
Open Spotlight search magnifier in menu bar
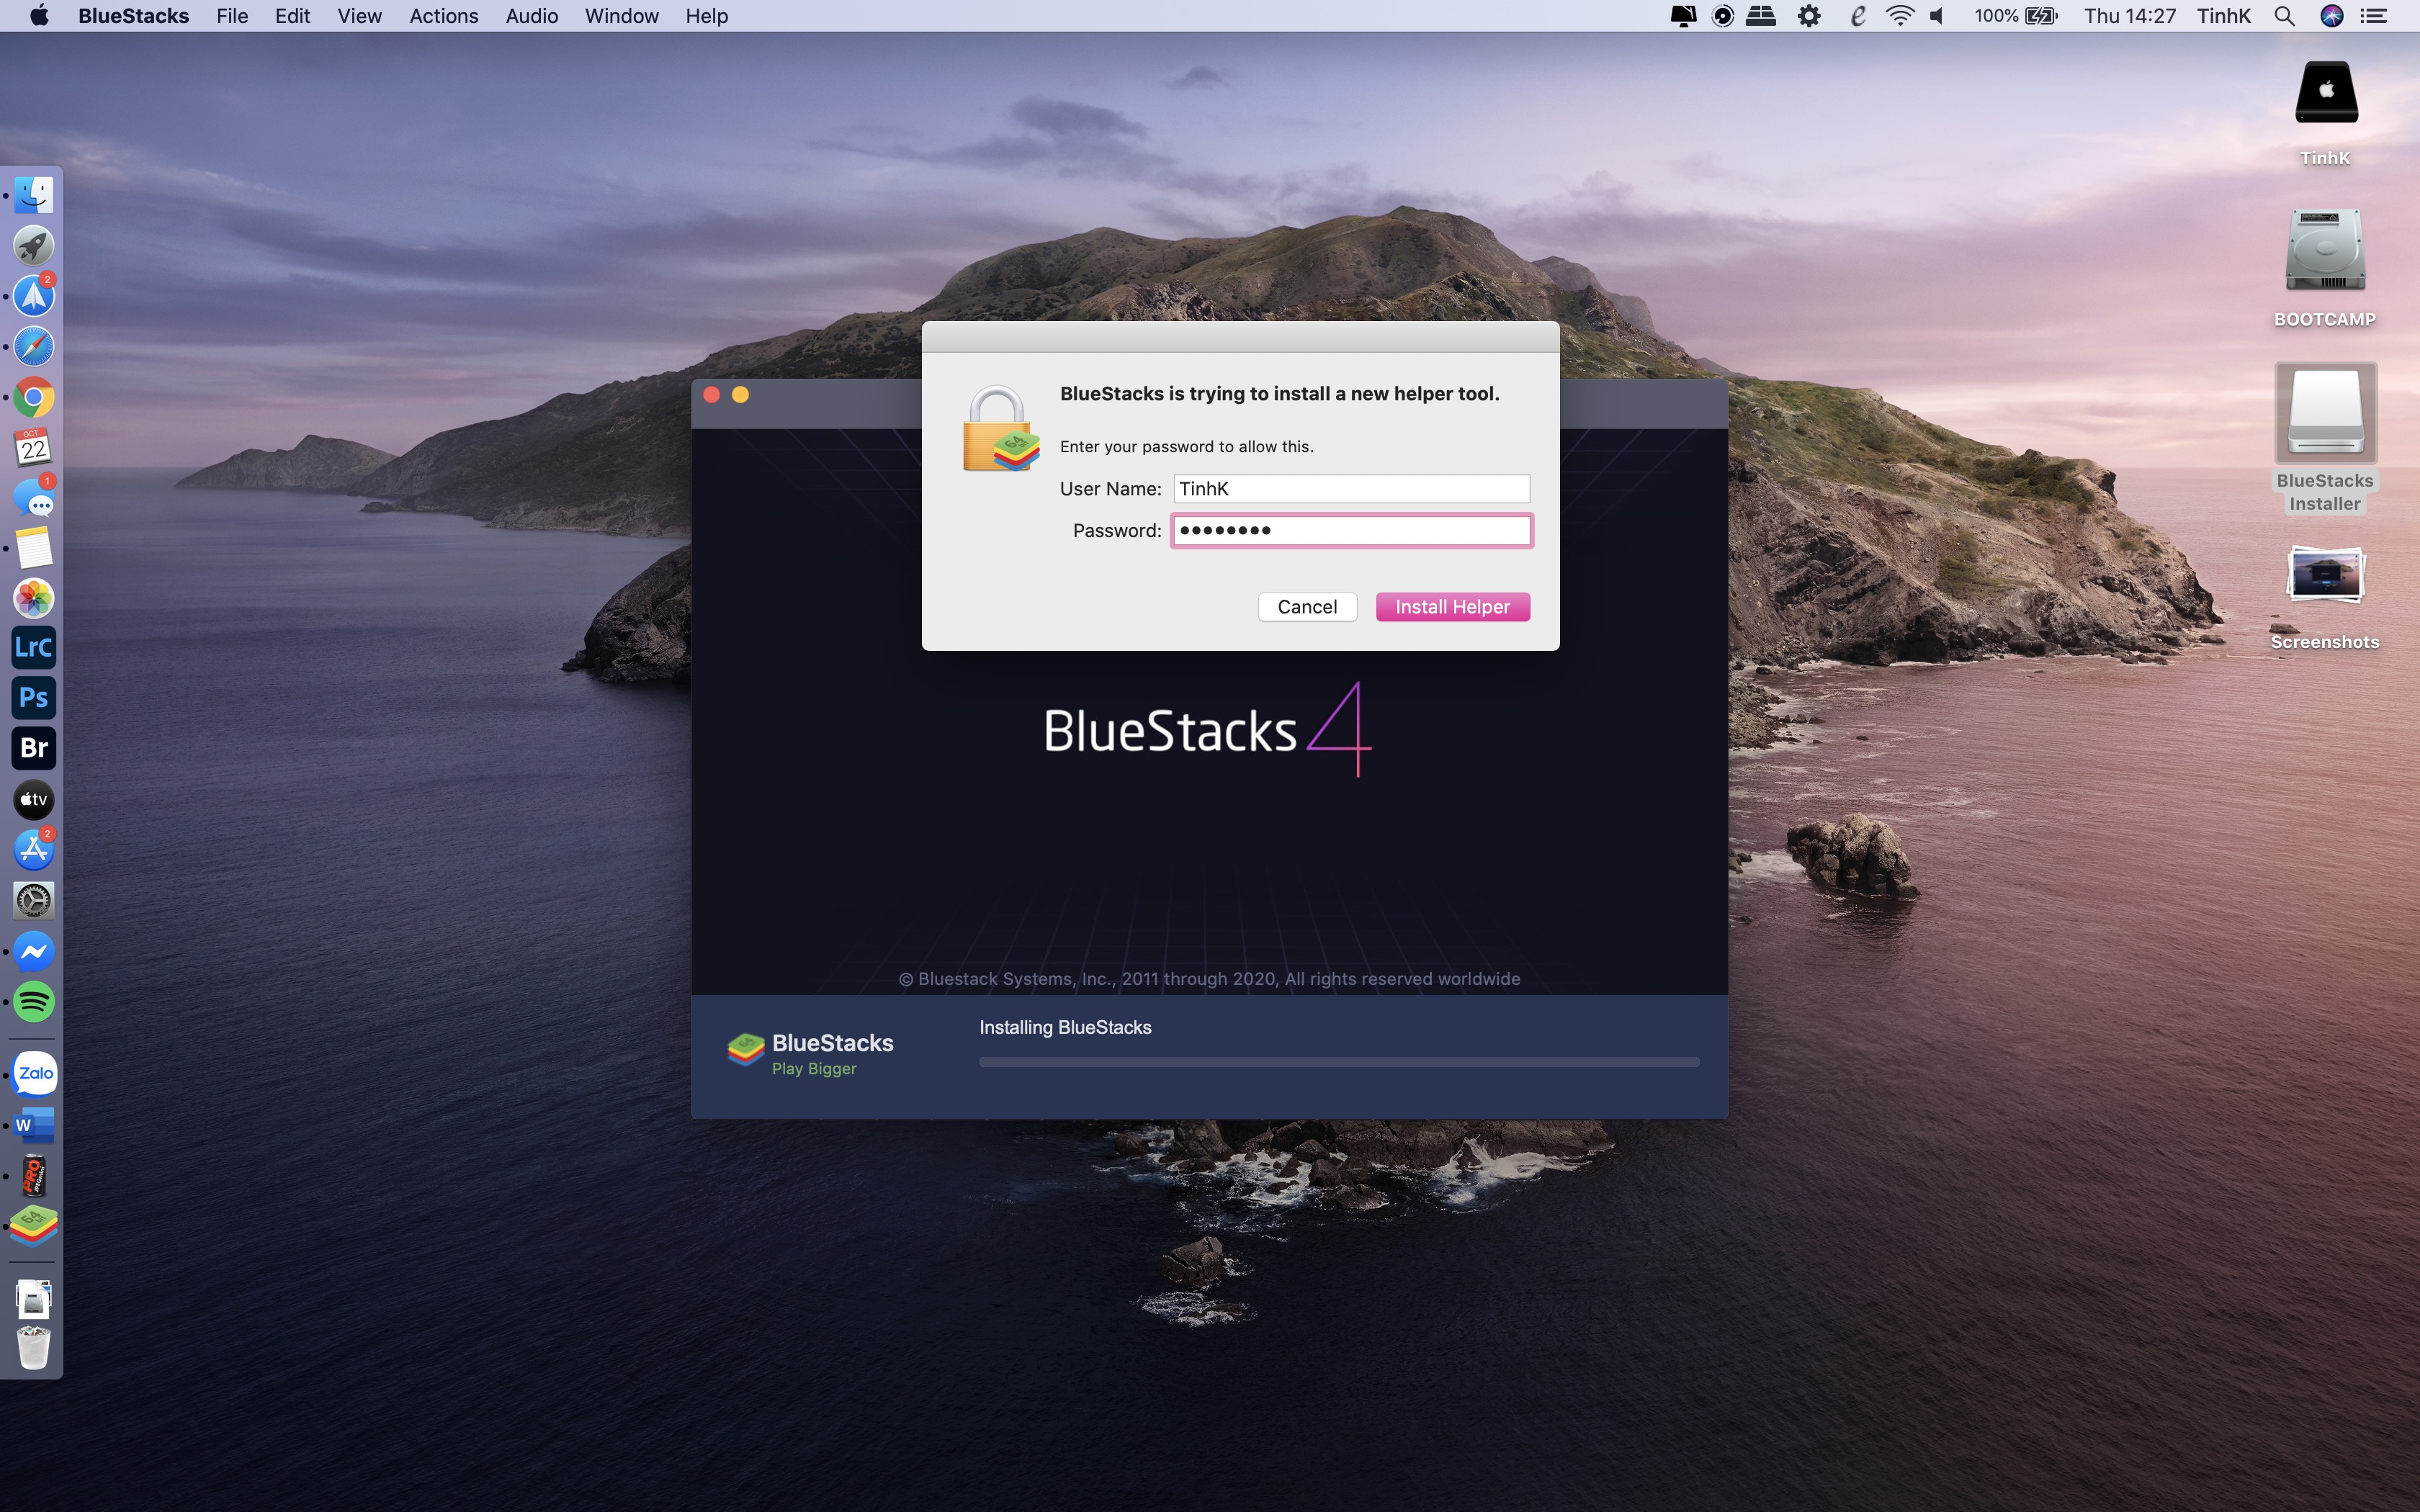(2284, 16)
